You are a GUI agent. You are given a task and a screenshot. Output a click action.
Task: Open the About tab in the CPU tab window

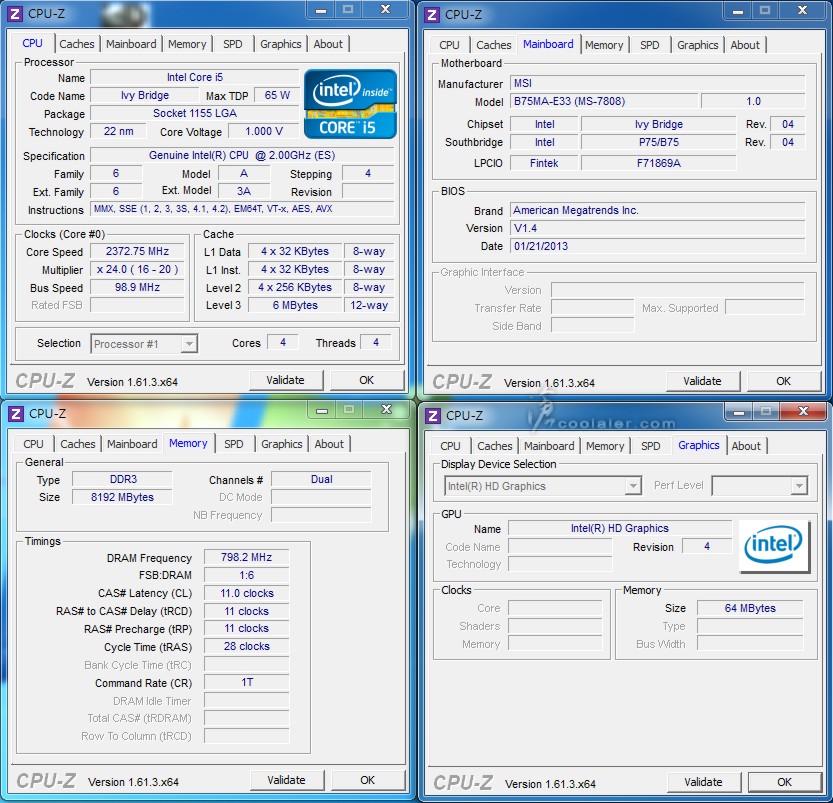point(328,44)
